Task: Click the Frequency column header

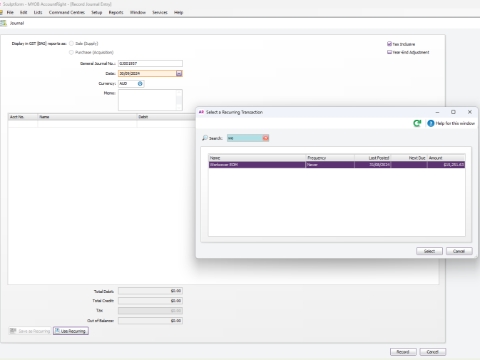Action: (330, 158)
